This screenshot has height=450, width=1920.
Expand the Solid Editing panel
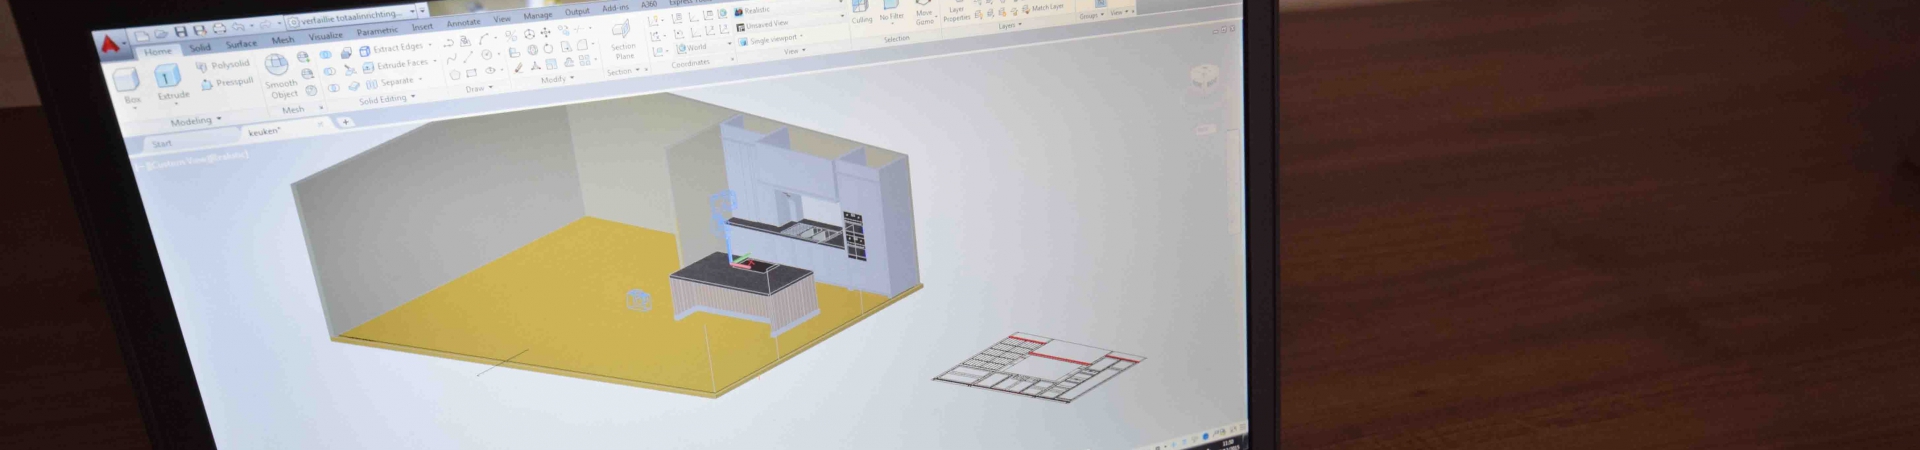point(386,100)
